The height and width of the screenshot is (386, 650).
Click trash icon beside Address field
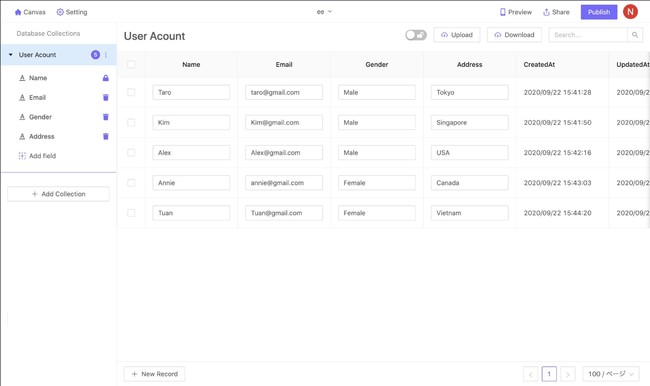106,136
